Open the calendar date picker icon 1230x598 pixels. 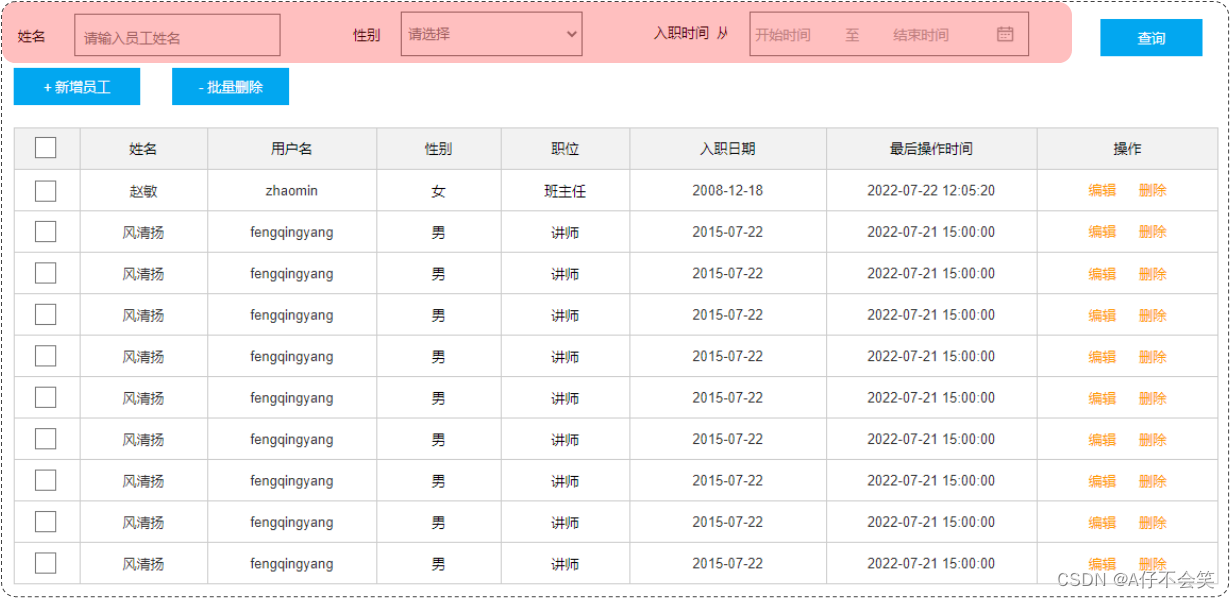1005,33
